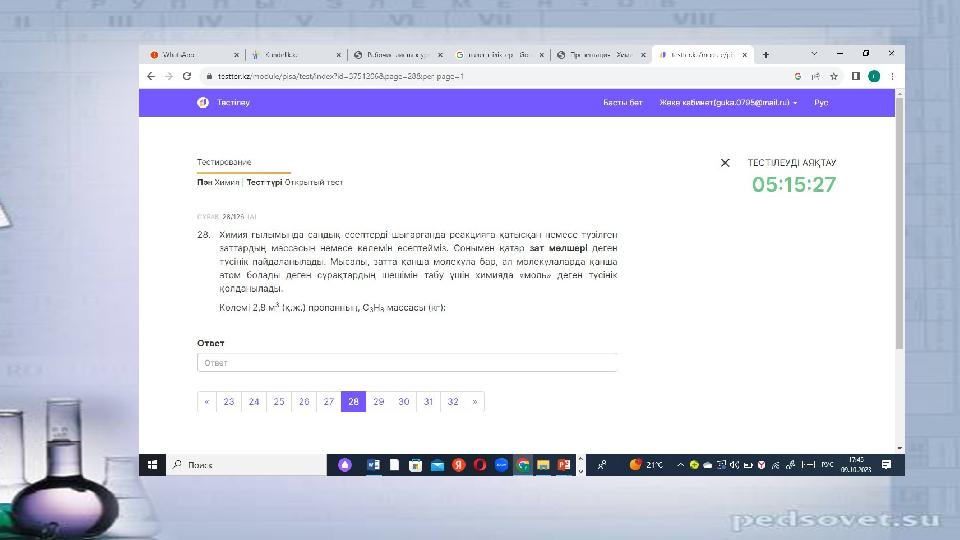
Task: Switch language with the Рус link
Action: pos(821,103)
